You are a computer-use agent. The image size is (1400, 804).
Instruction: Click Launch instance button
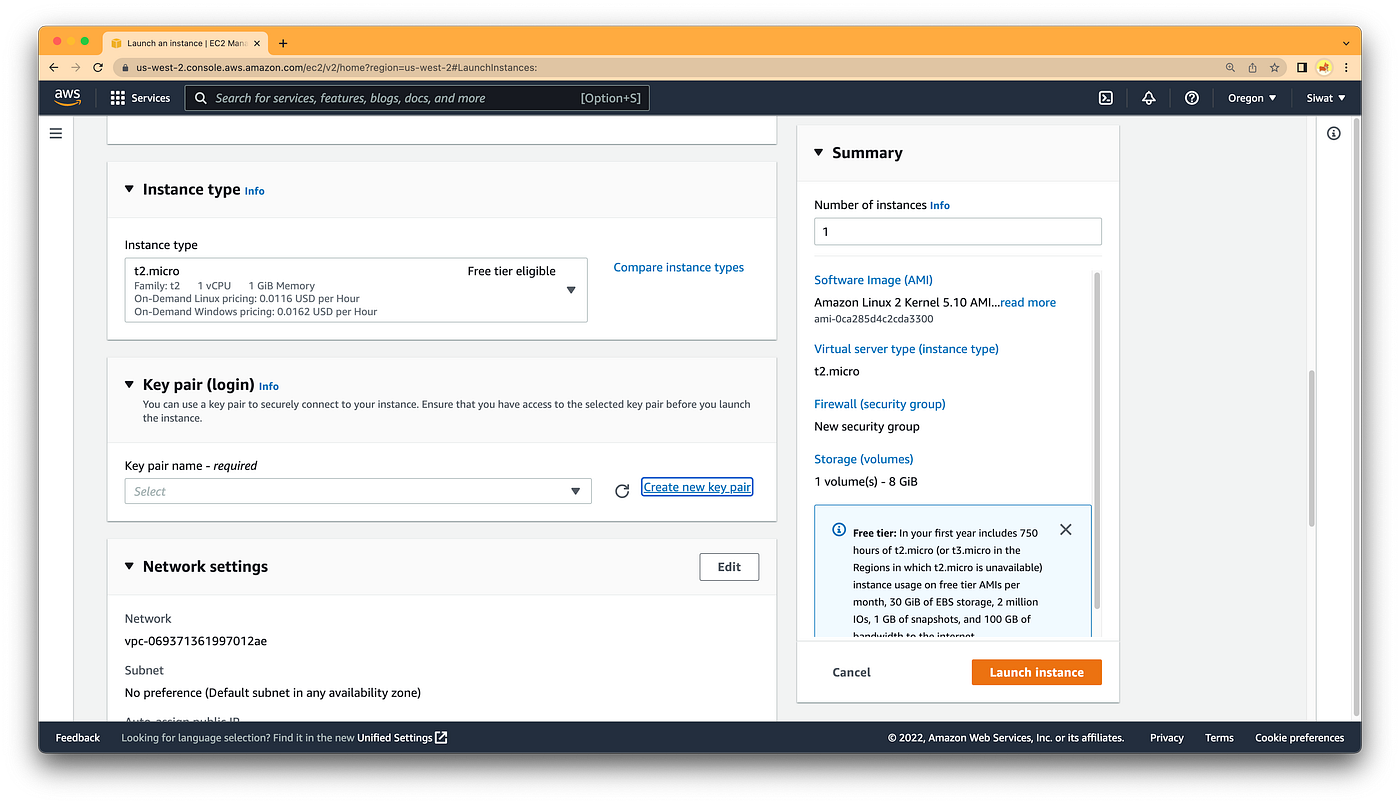[x=1036, y=672]
